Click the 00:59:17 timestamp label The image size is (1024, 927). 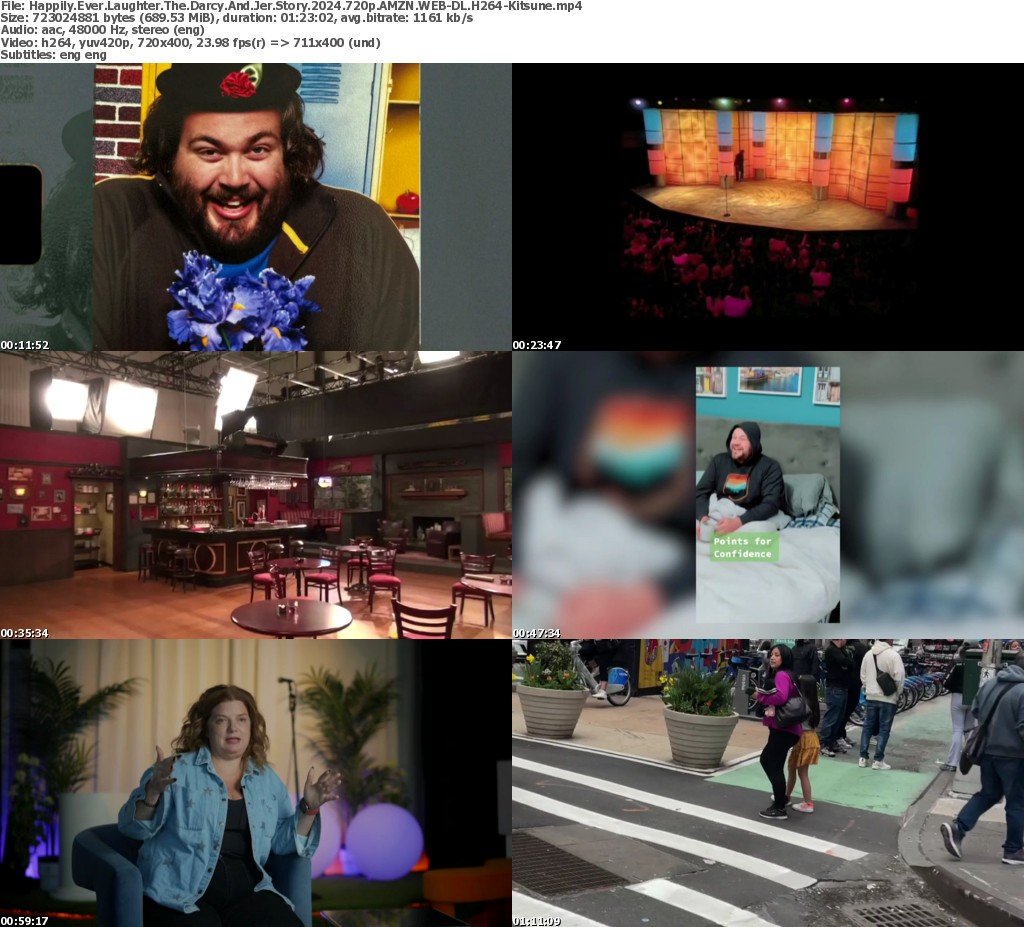click(x=25, y=921)
